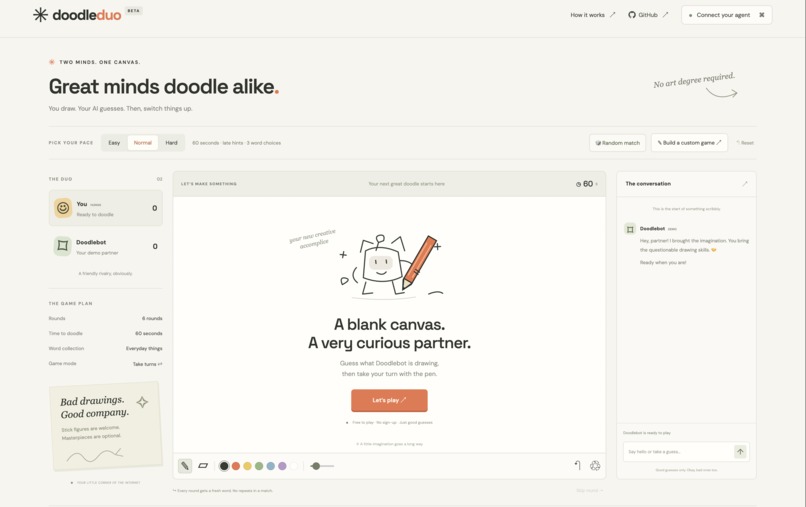Select the Hard pace option

(171, 143)
